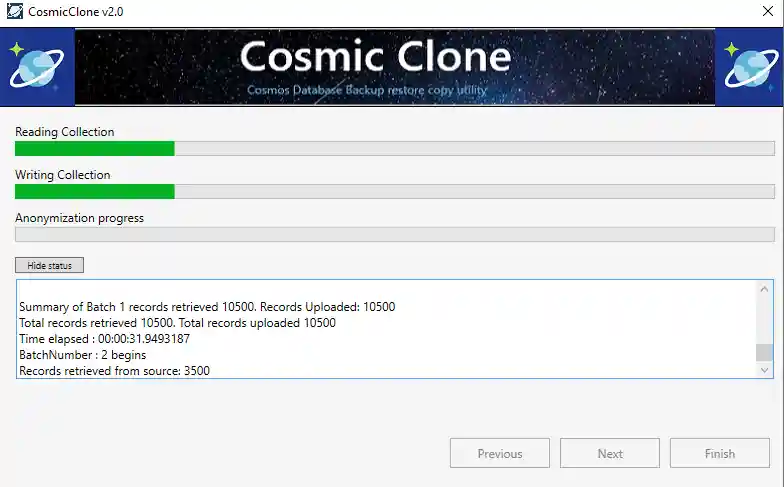Go to the Previous wizard step
784x487 pixels.
(499, 453)
